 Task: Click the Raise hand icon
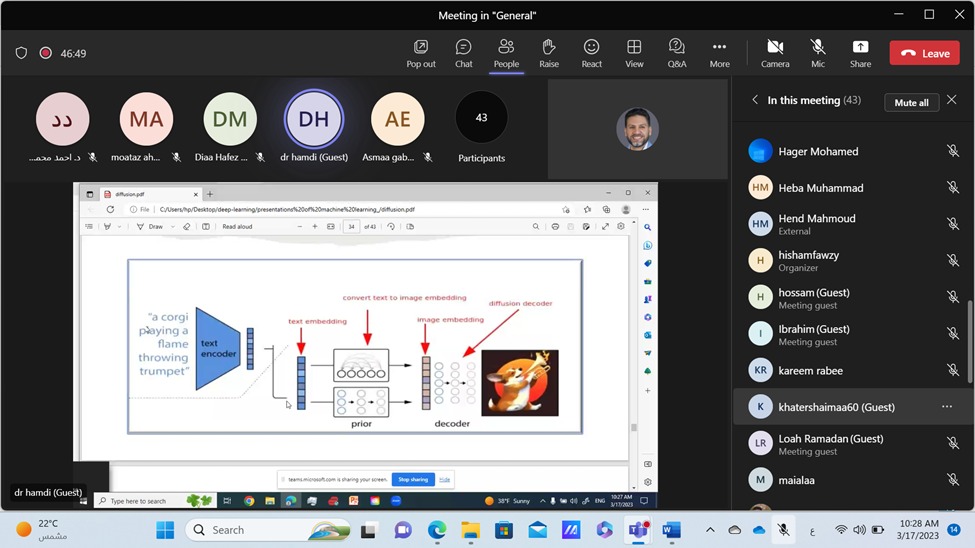coord(549,53)
